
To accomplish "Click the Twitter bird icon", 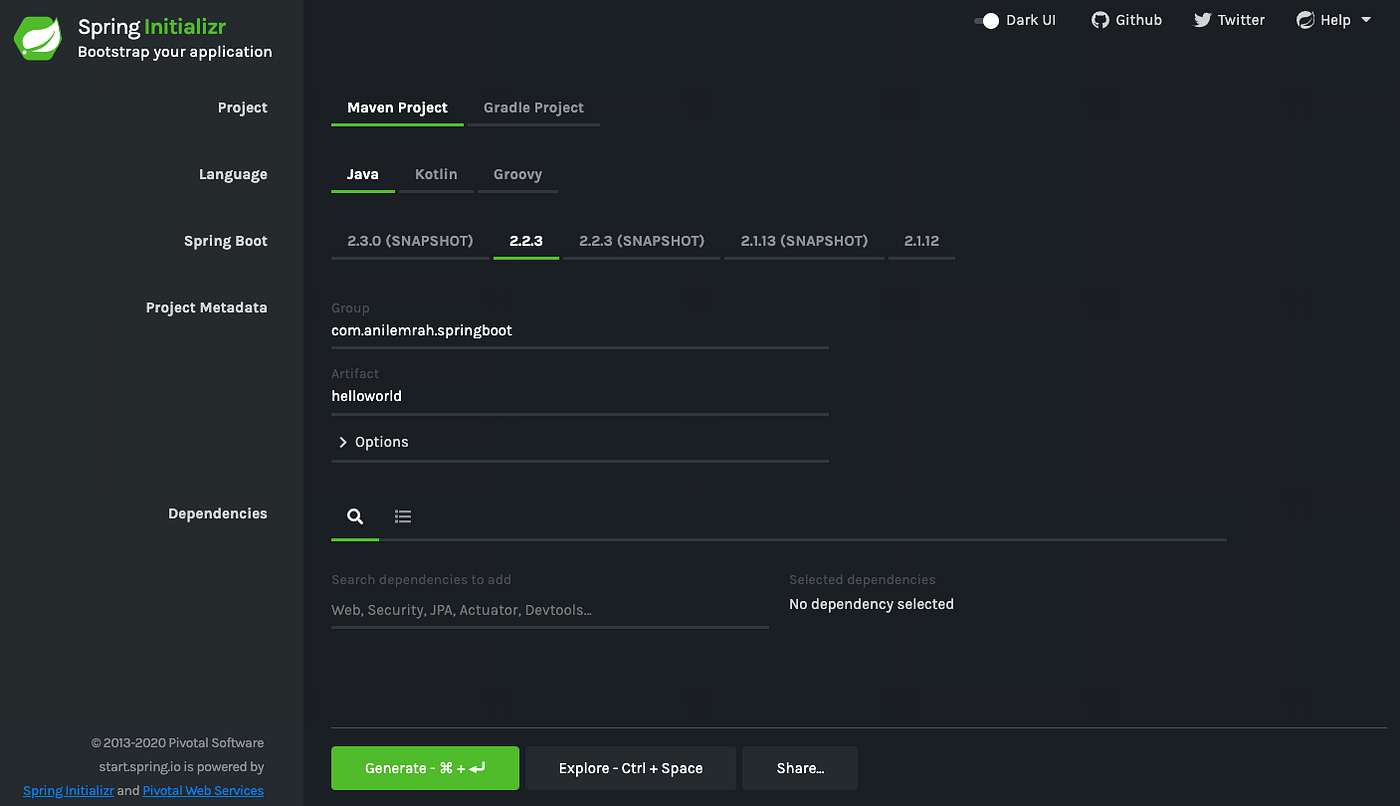I will (x=1203, y=20).
